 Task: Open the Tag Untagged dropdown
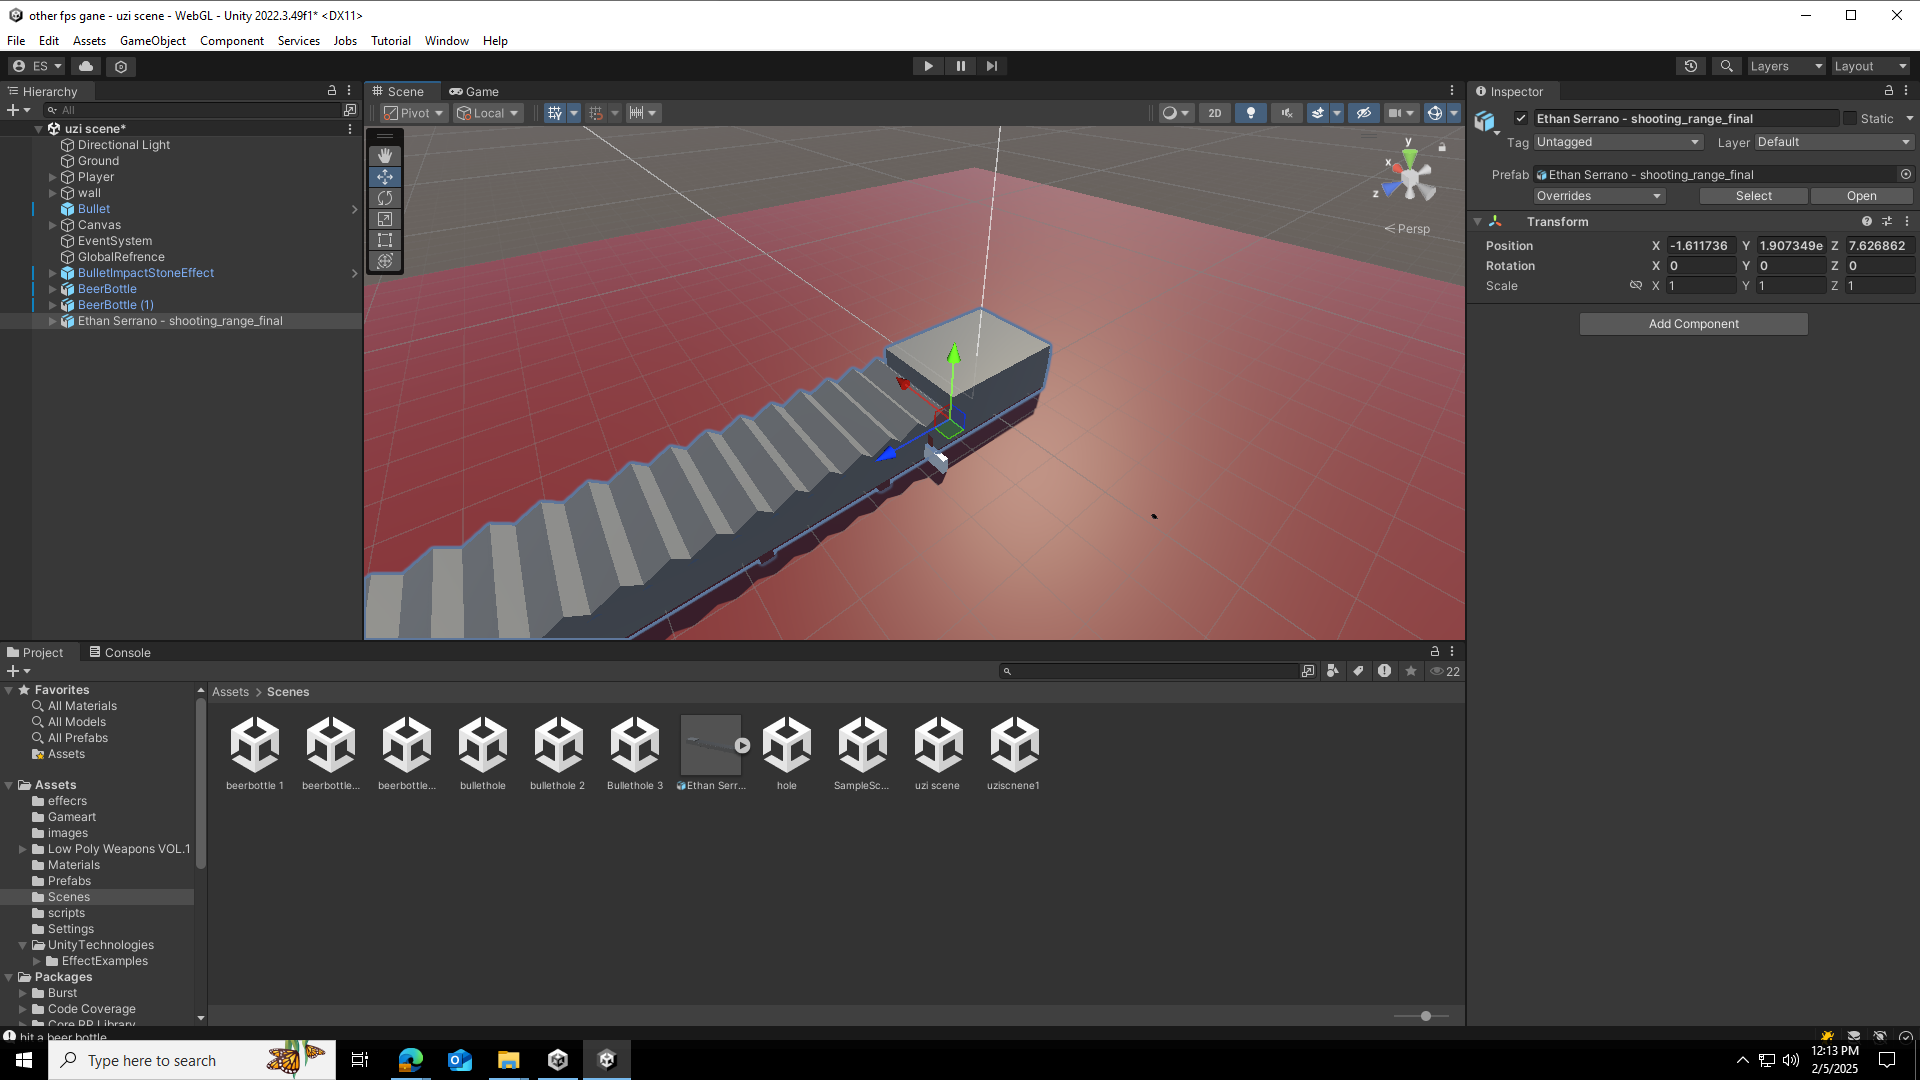pyautogui.click(x=1617, y=142)
